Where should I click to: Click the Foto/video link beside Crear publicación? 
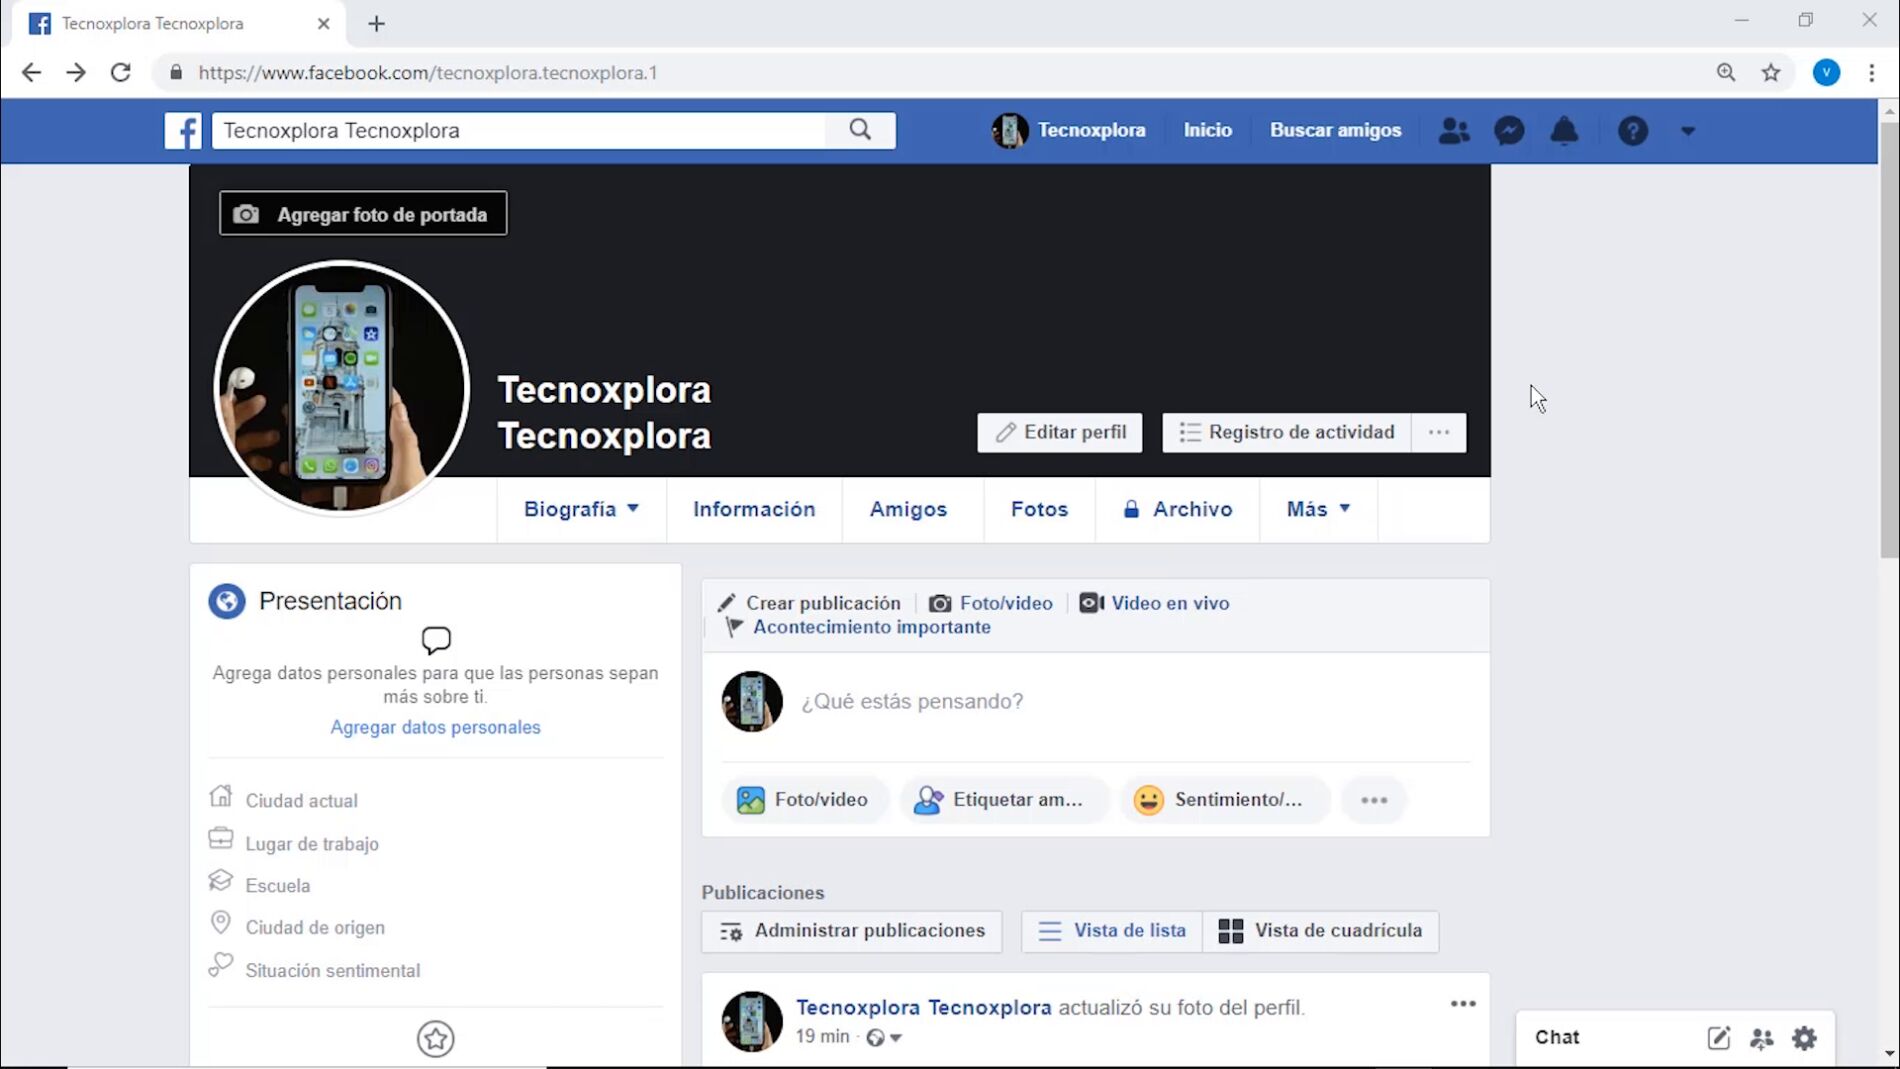991,603
